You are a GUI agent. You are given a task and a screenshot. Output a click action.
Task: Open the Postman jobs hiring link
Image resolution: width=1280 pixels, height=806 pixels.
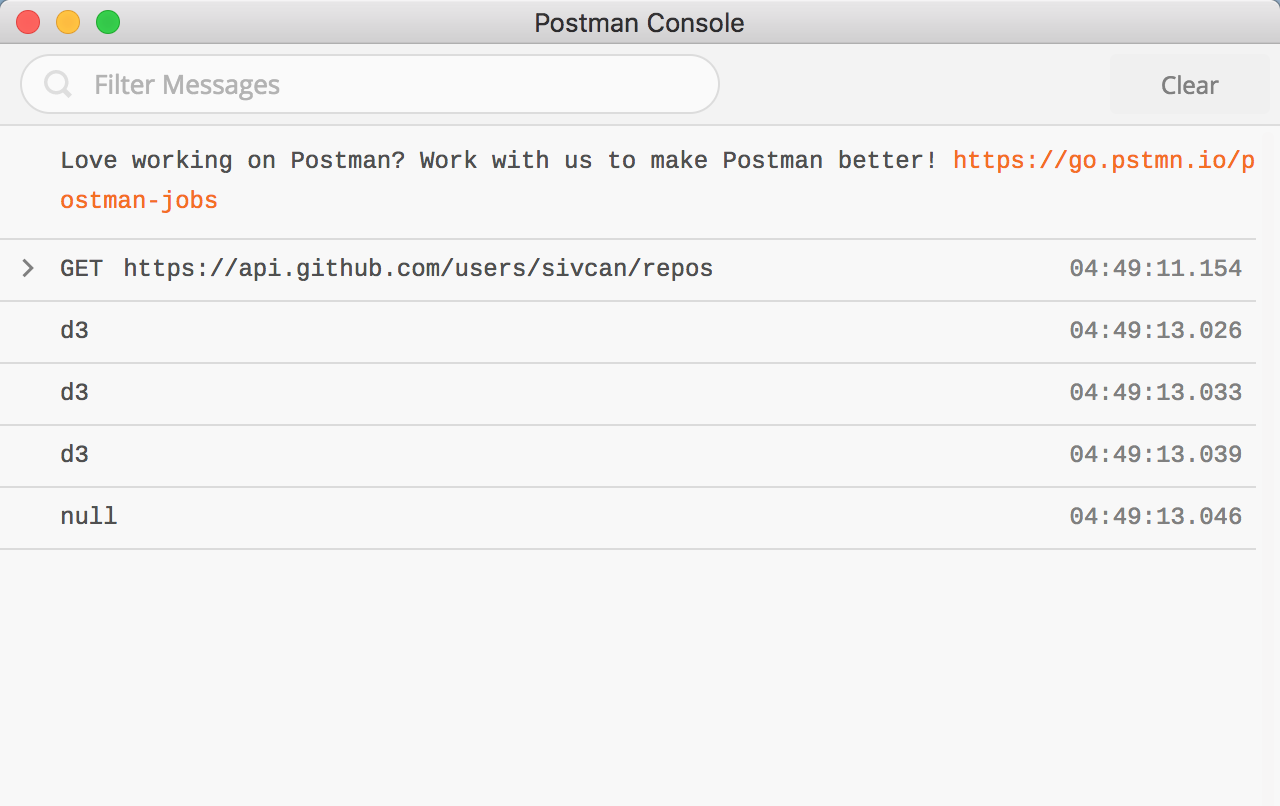[1103, 159]
